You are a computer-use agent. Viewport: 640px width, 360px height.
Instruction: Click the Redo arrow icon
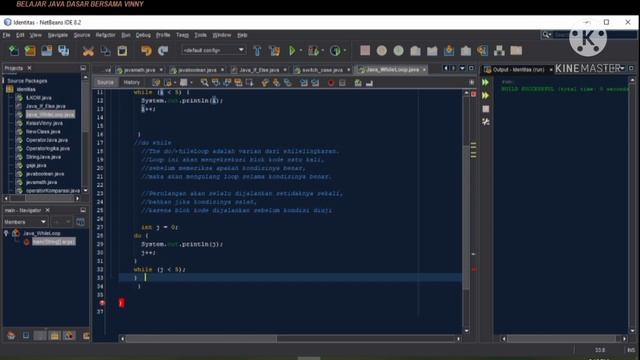pos(163,51)
